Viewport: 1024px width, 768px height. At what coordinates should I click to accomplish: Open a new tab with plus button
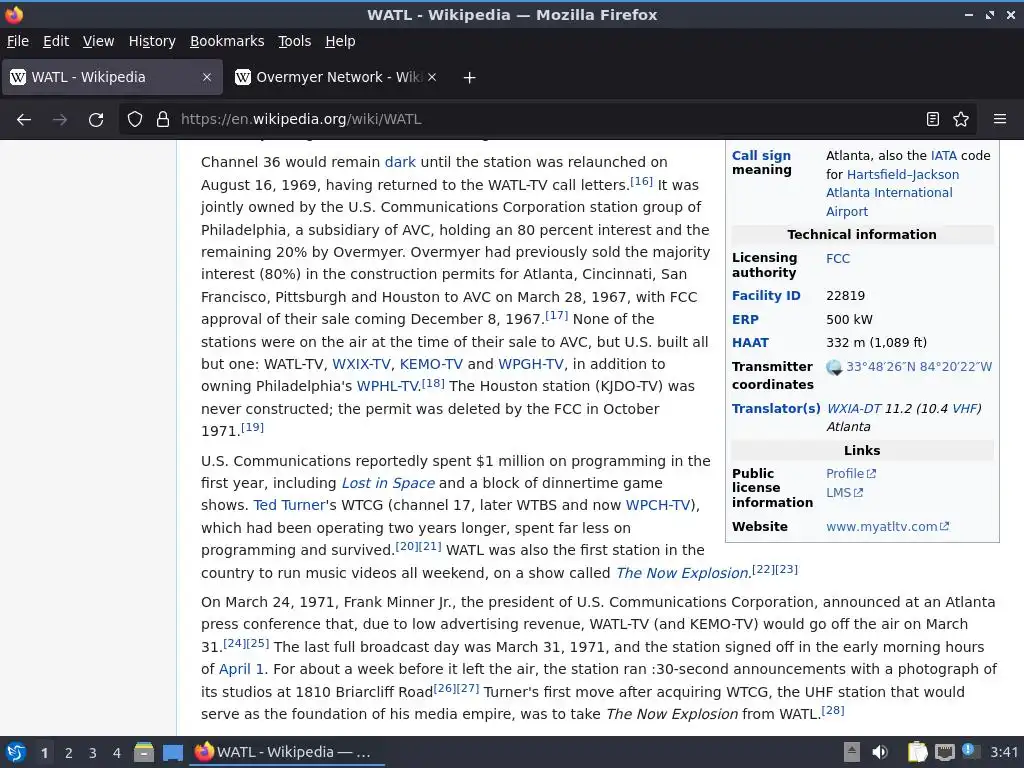[469, 78]
